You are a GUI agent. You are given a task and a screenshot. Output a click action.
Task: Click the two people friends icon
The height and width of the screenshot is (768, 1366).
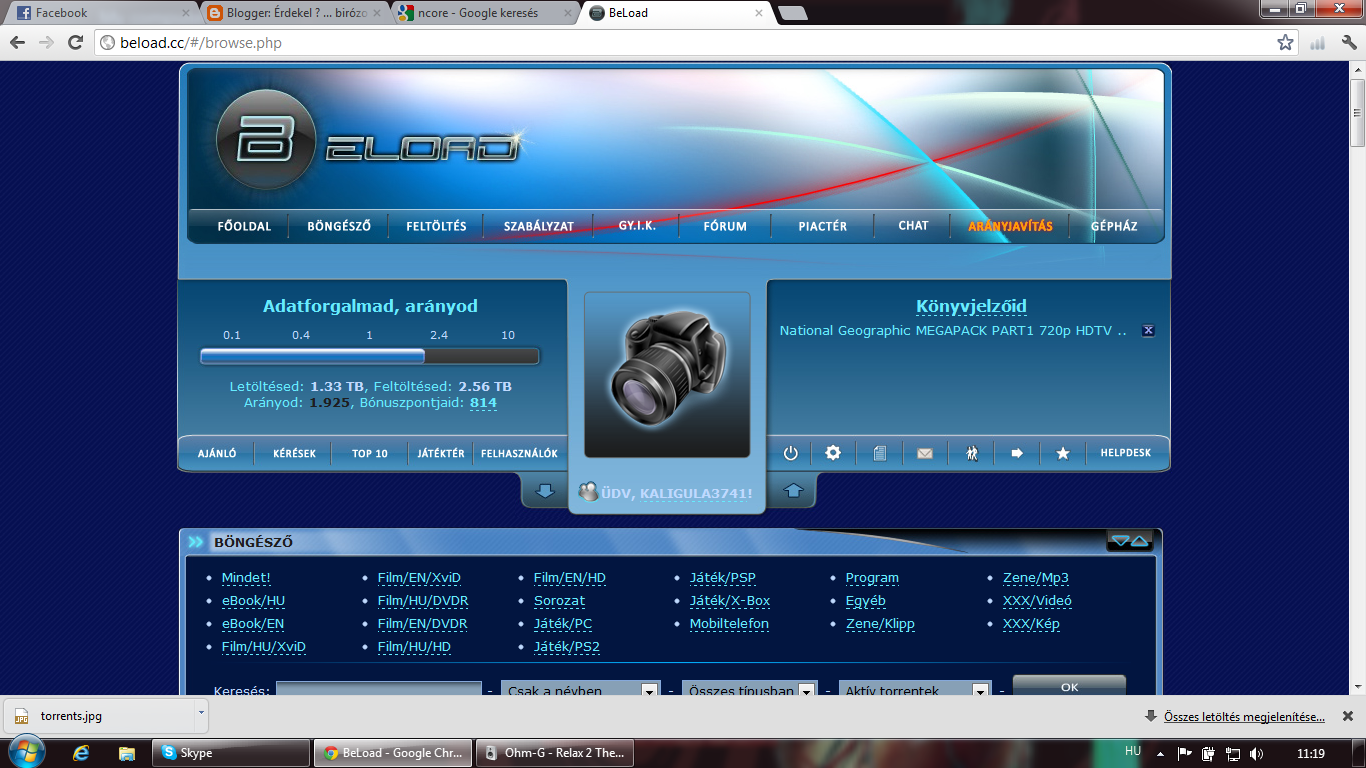(x=972, y=453)
